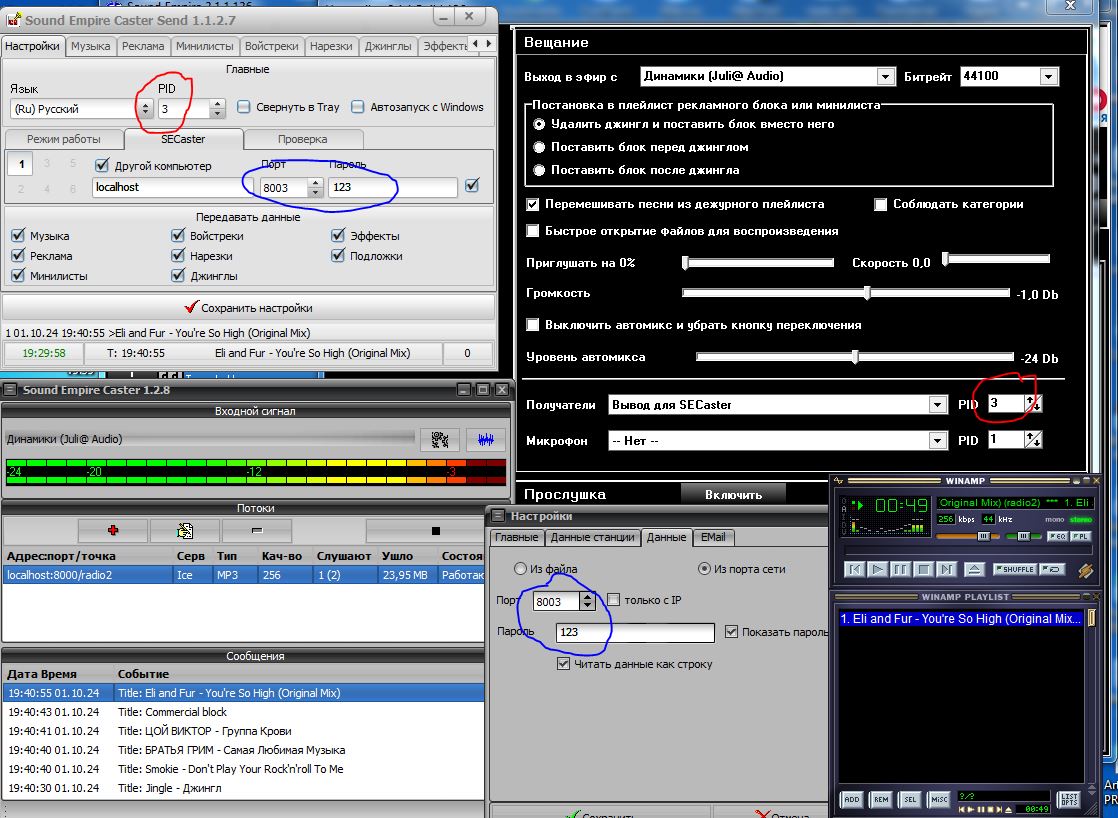This screenshot has width=1118, height=818.
Task: Click REM in Winamp playlist
Action: point(881,799)
